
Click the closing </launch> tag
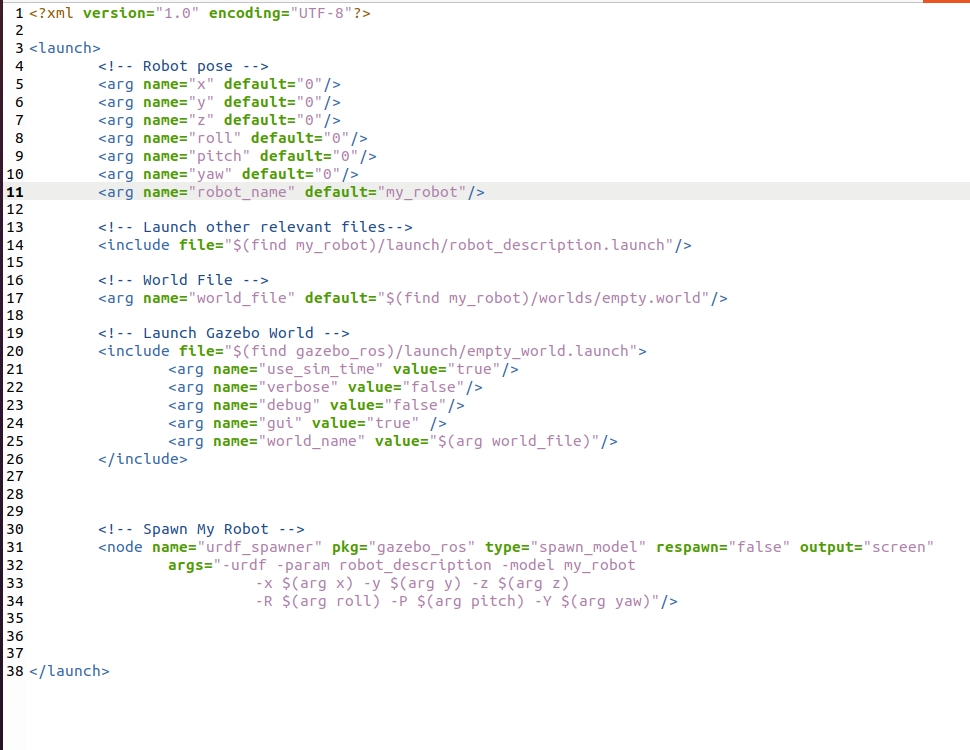pyautogui.click(x=69, y=671)
